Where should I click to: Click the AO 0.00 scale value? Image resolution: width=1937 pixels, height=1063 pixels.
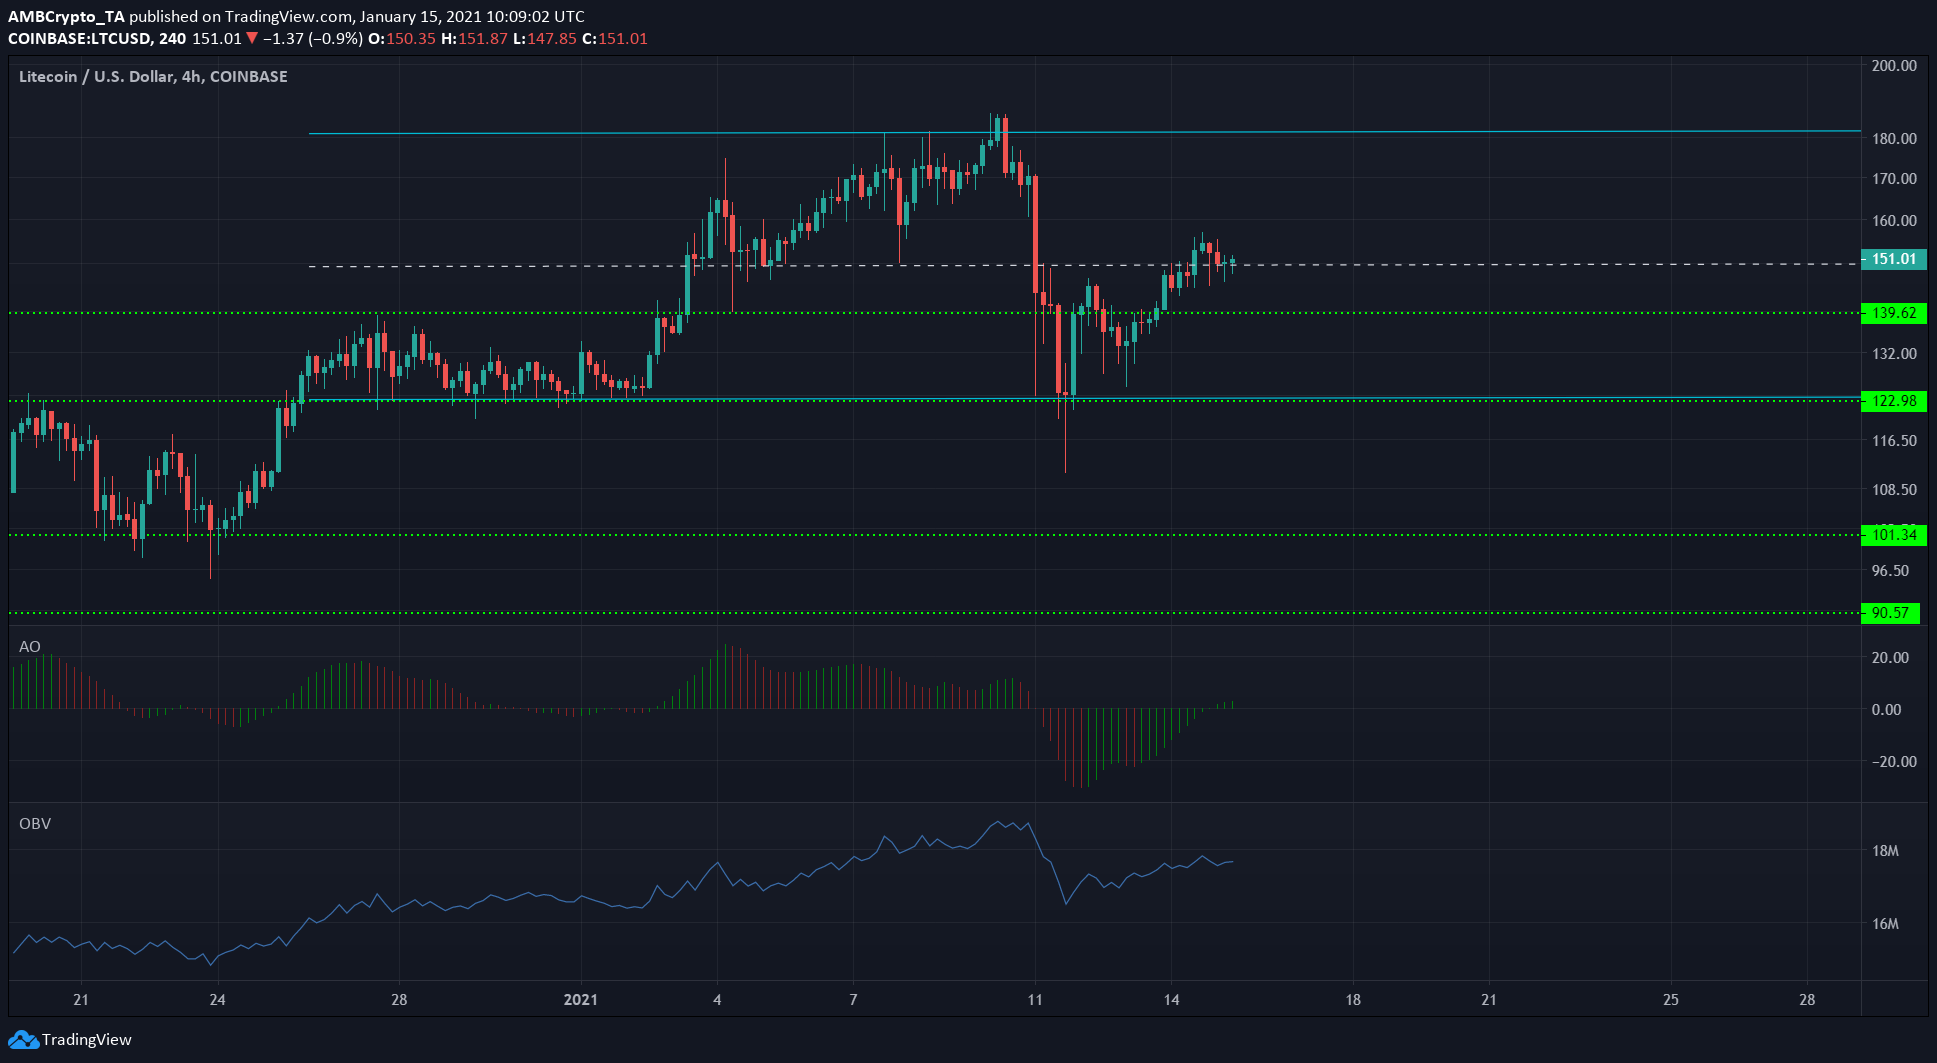pos(1886,710)
